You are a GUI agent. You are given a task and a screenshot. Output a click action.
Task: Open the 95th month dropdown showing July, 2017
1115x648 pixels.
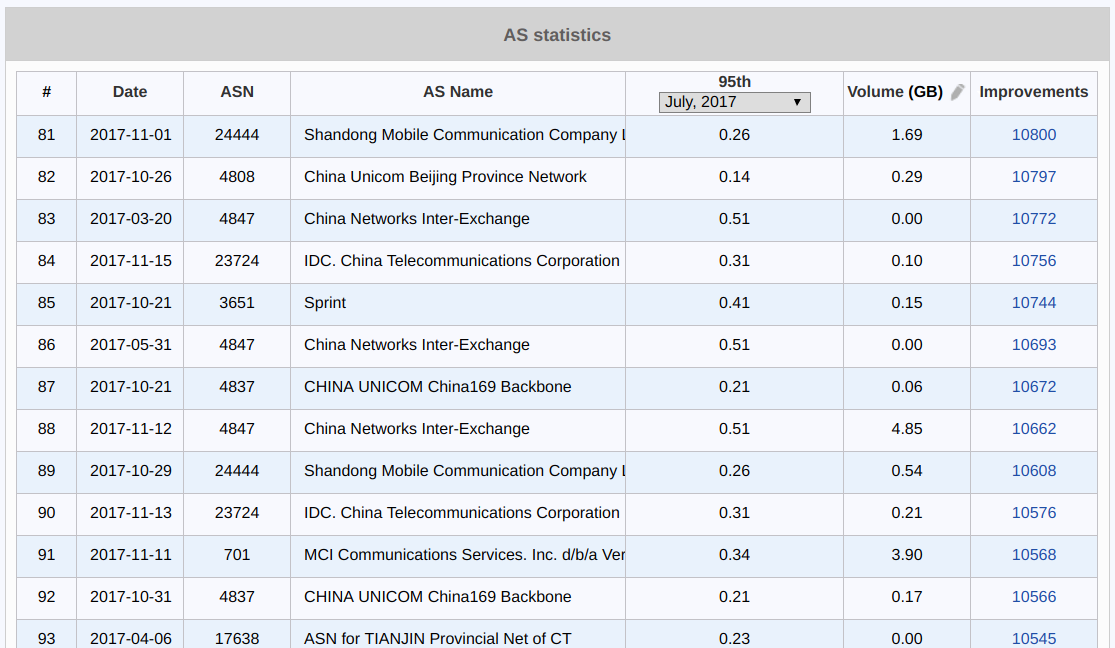click(735, 102)
